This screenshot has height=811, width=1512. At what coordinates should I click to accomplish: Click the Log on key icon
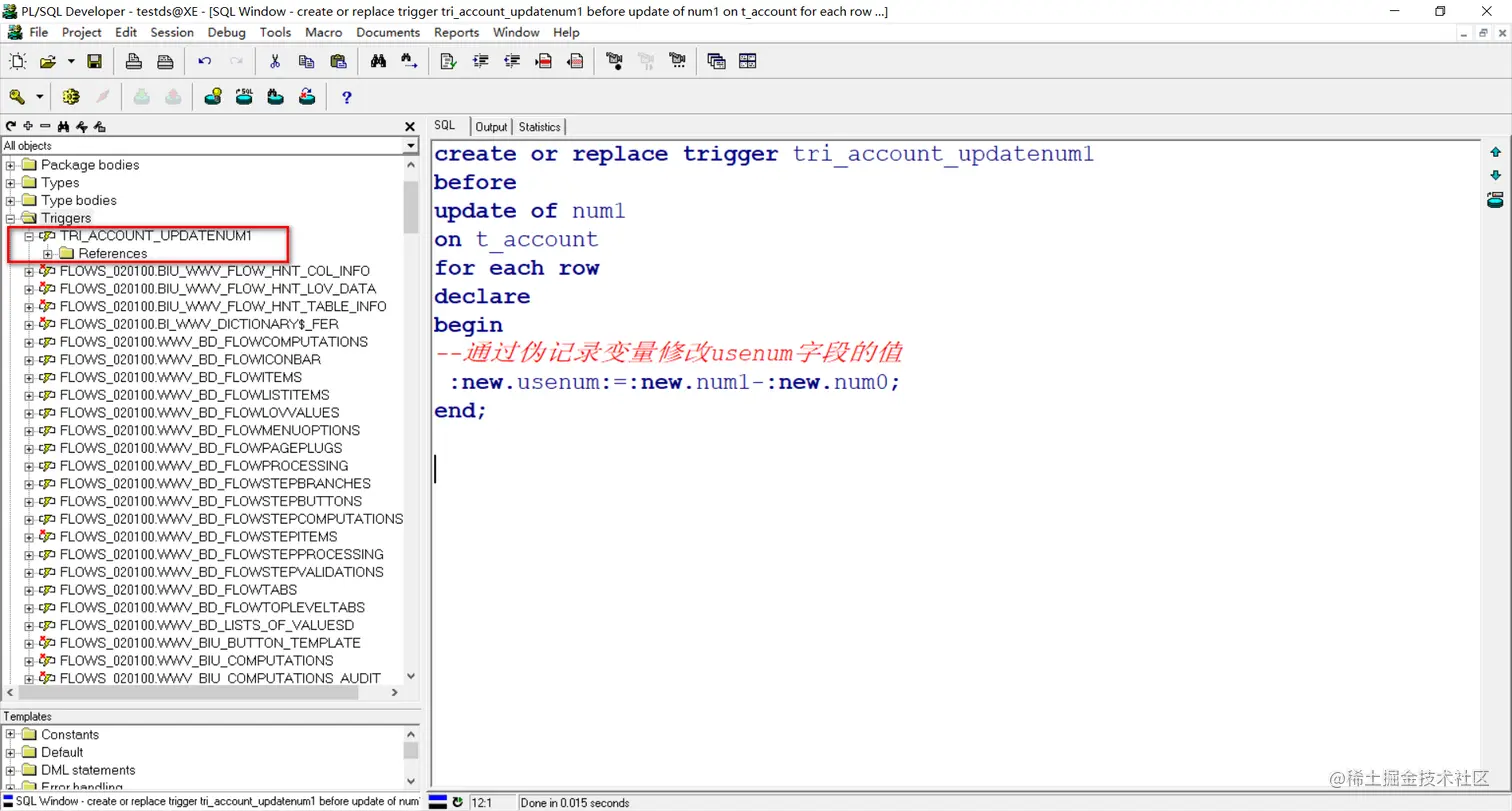(17, 97)
